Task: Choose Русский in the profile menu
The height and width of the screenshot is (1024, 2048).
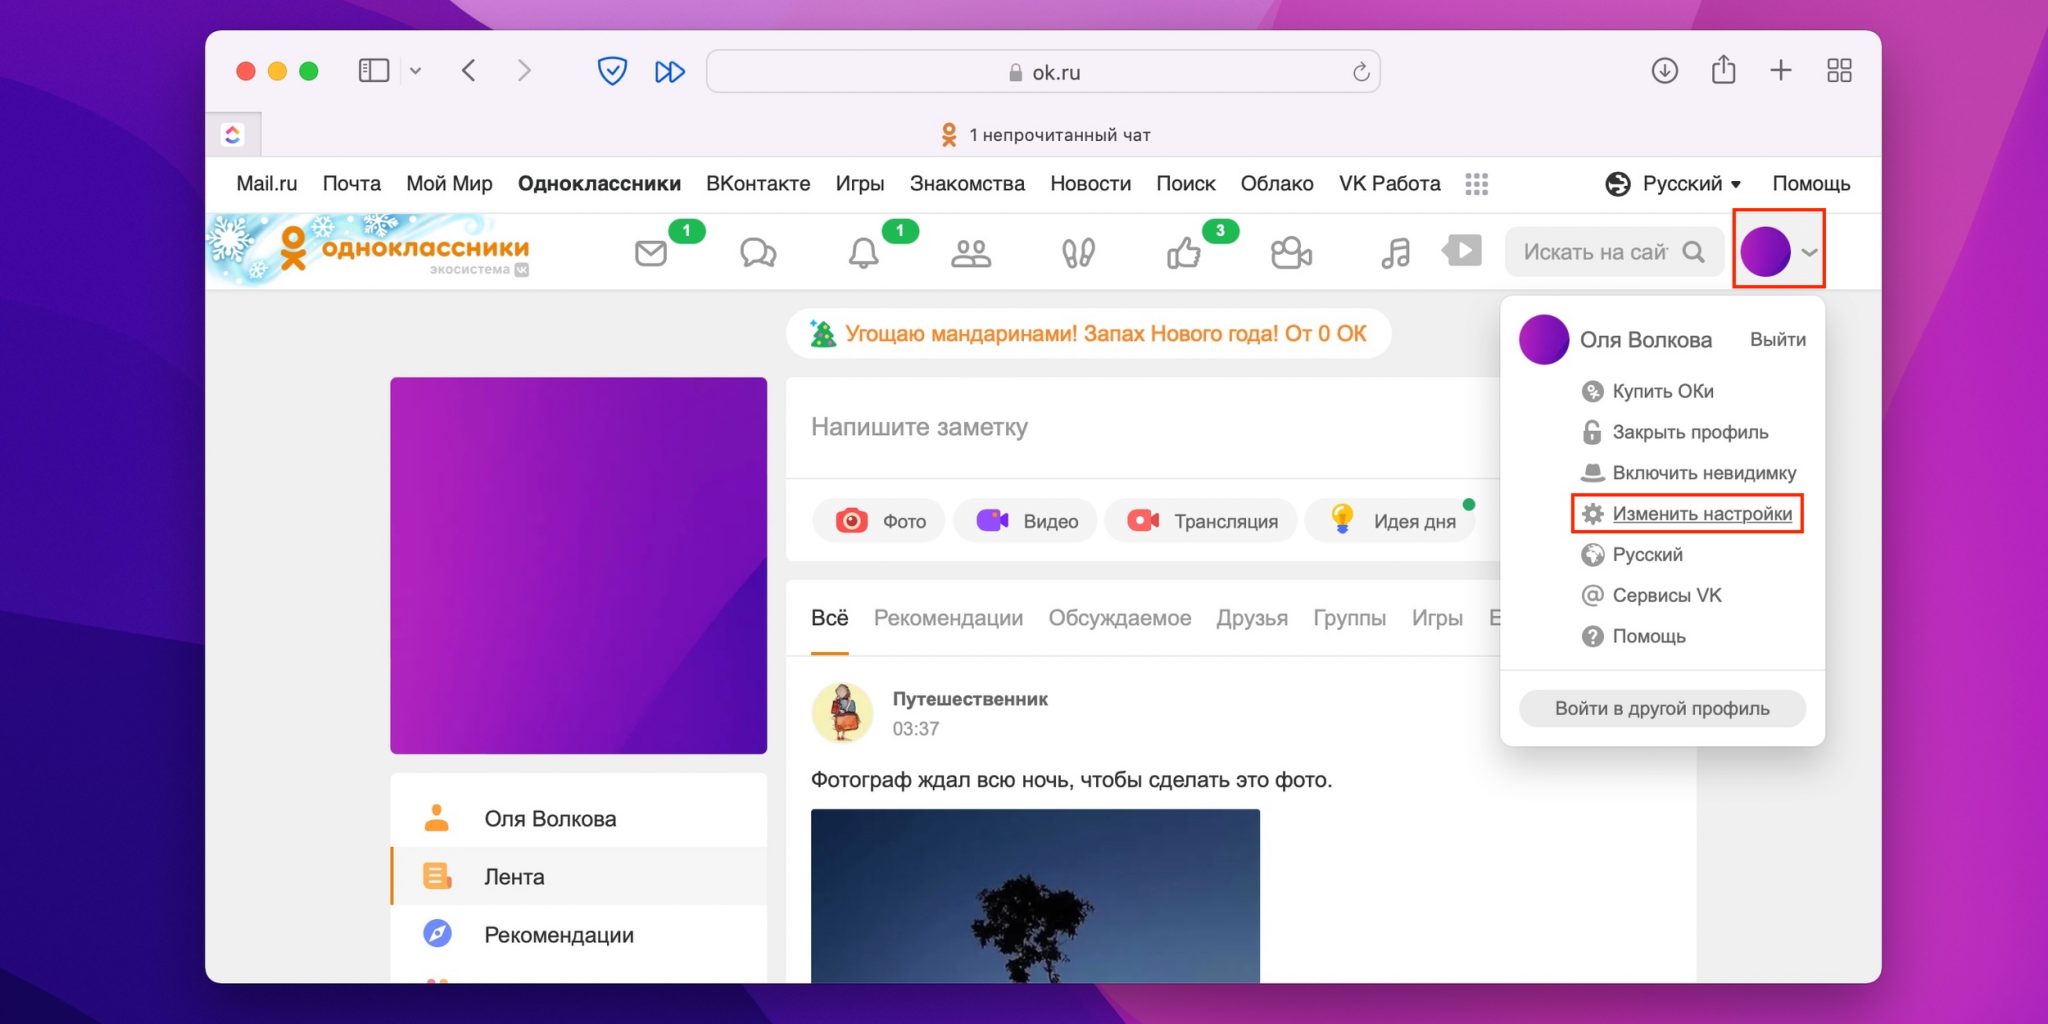Action: click(x=1632, y=555)
